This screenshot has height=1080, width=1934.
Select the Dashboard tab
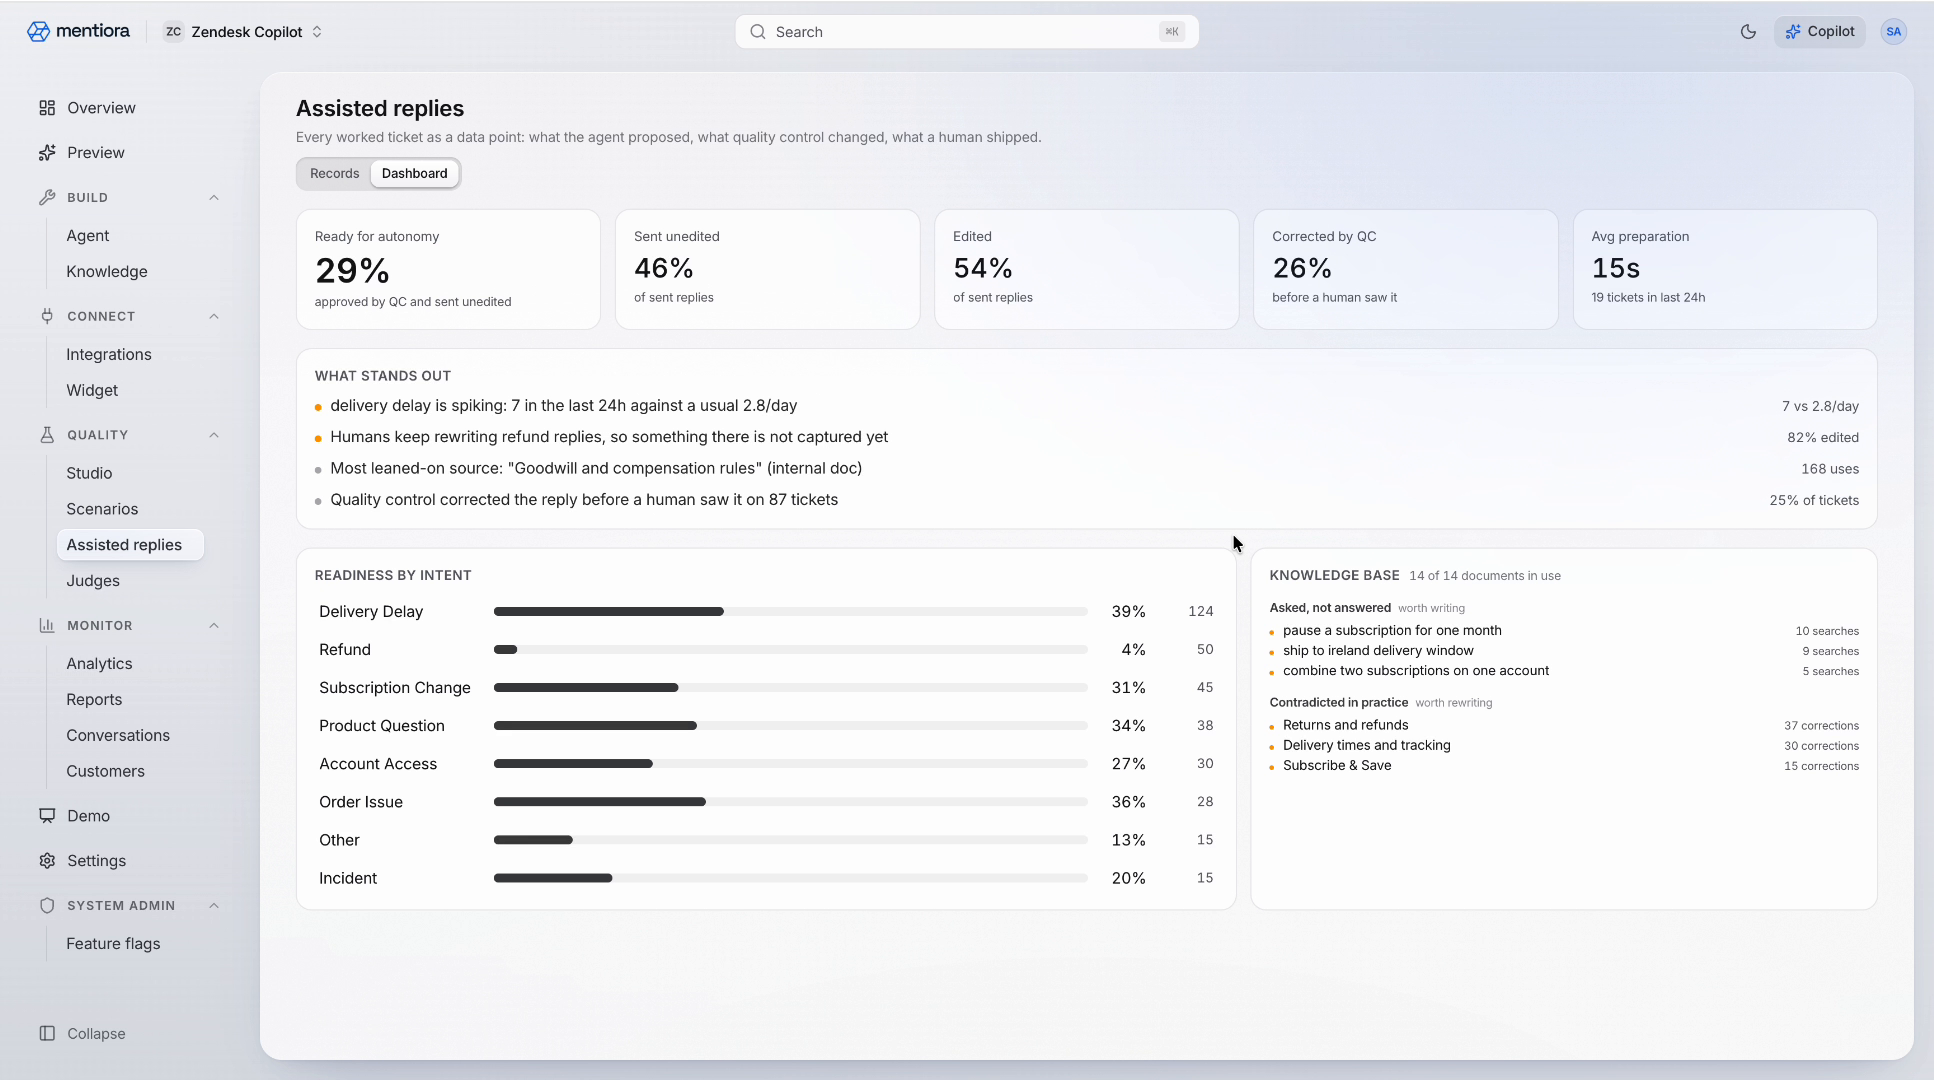point(415,174)
